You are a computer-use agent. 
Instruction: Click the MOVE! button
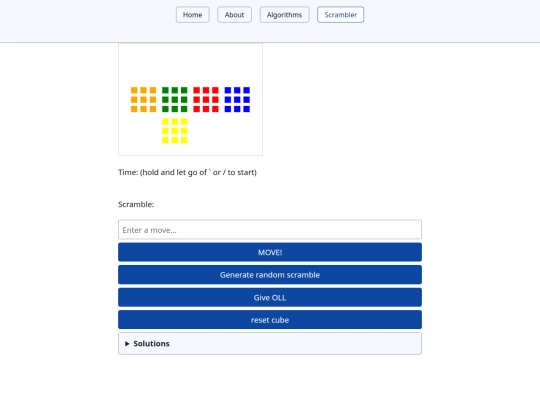(270, 252)
